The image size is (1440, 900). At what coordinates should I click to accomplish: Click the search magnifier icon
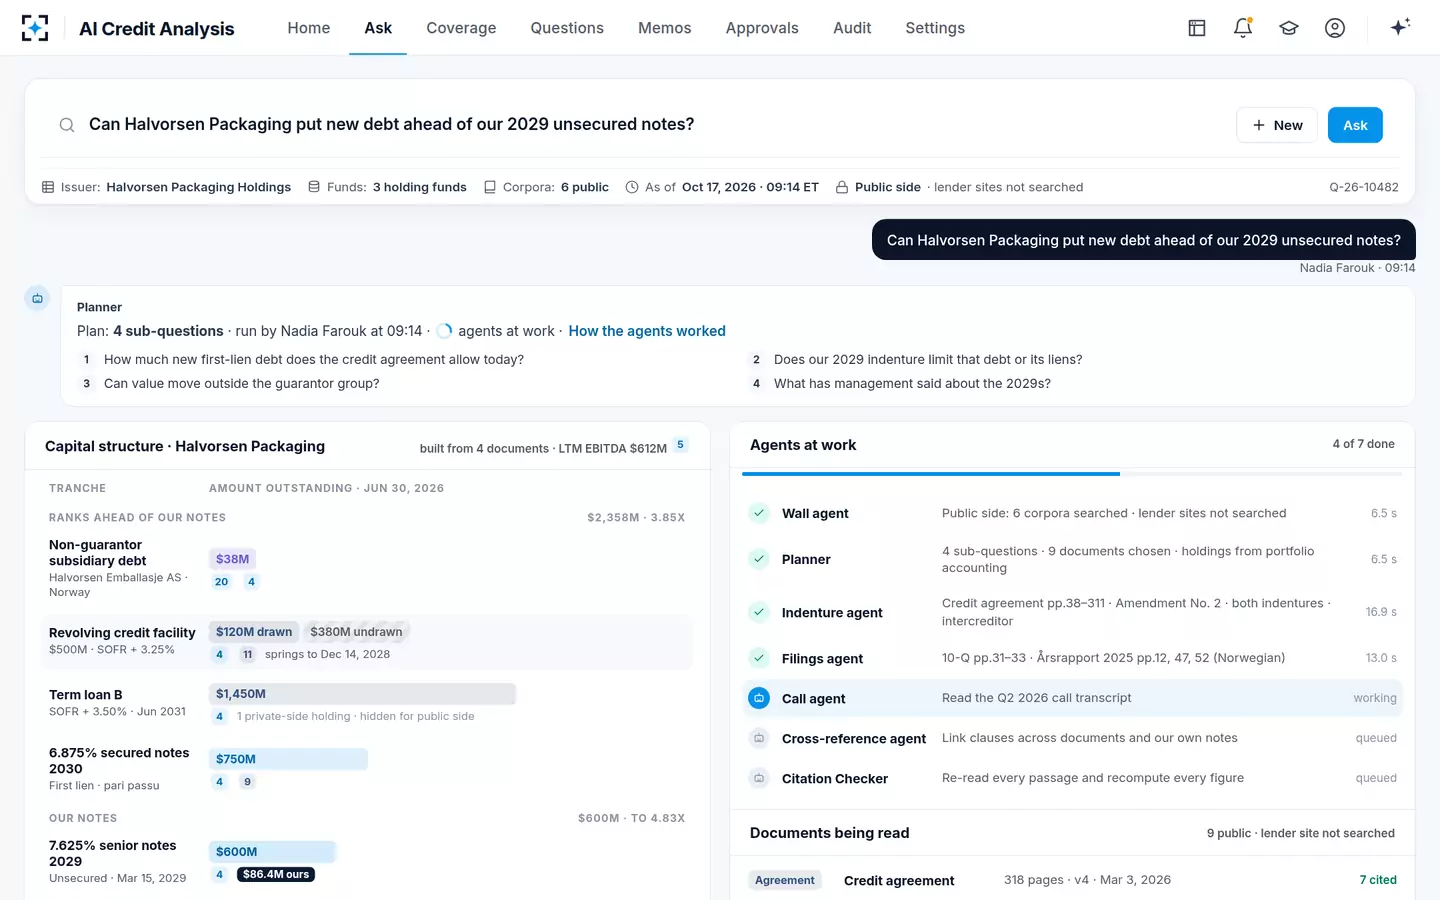click(x=67, y=125)
